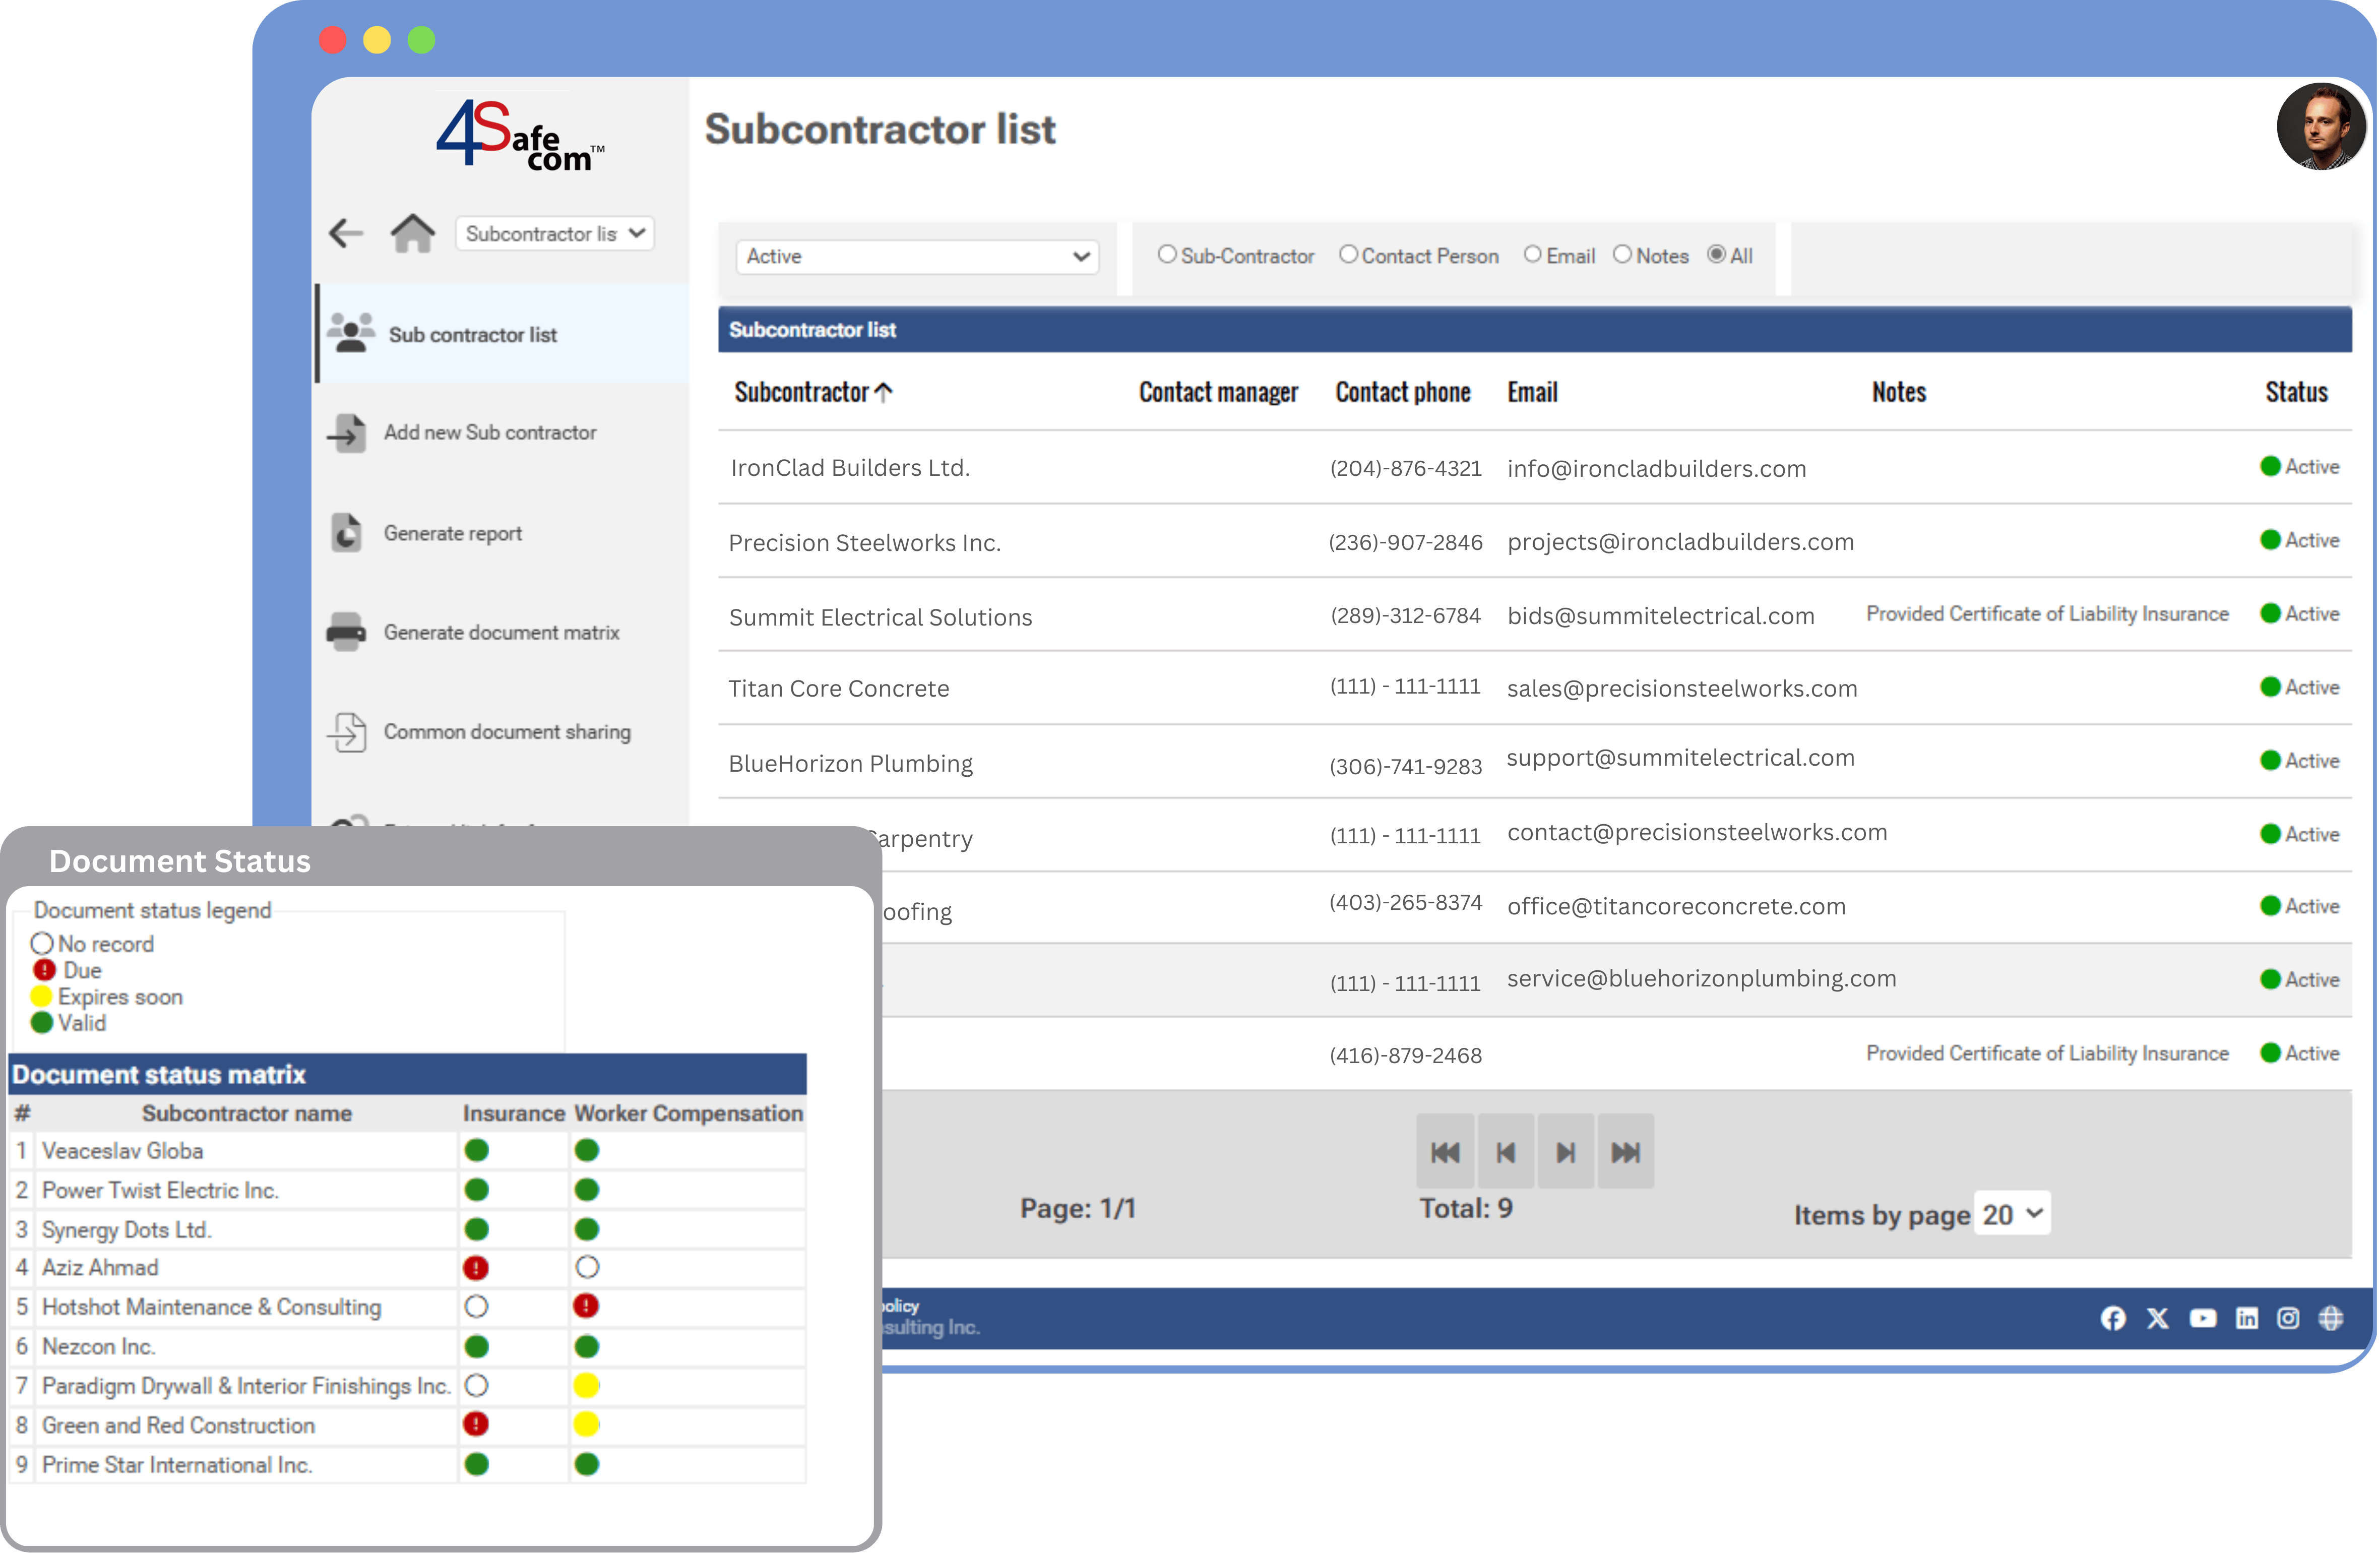Click Titan Core Concrete row name
Screen dimensions: 2380x1553
[839, 689]
